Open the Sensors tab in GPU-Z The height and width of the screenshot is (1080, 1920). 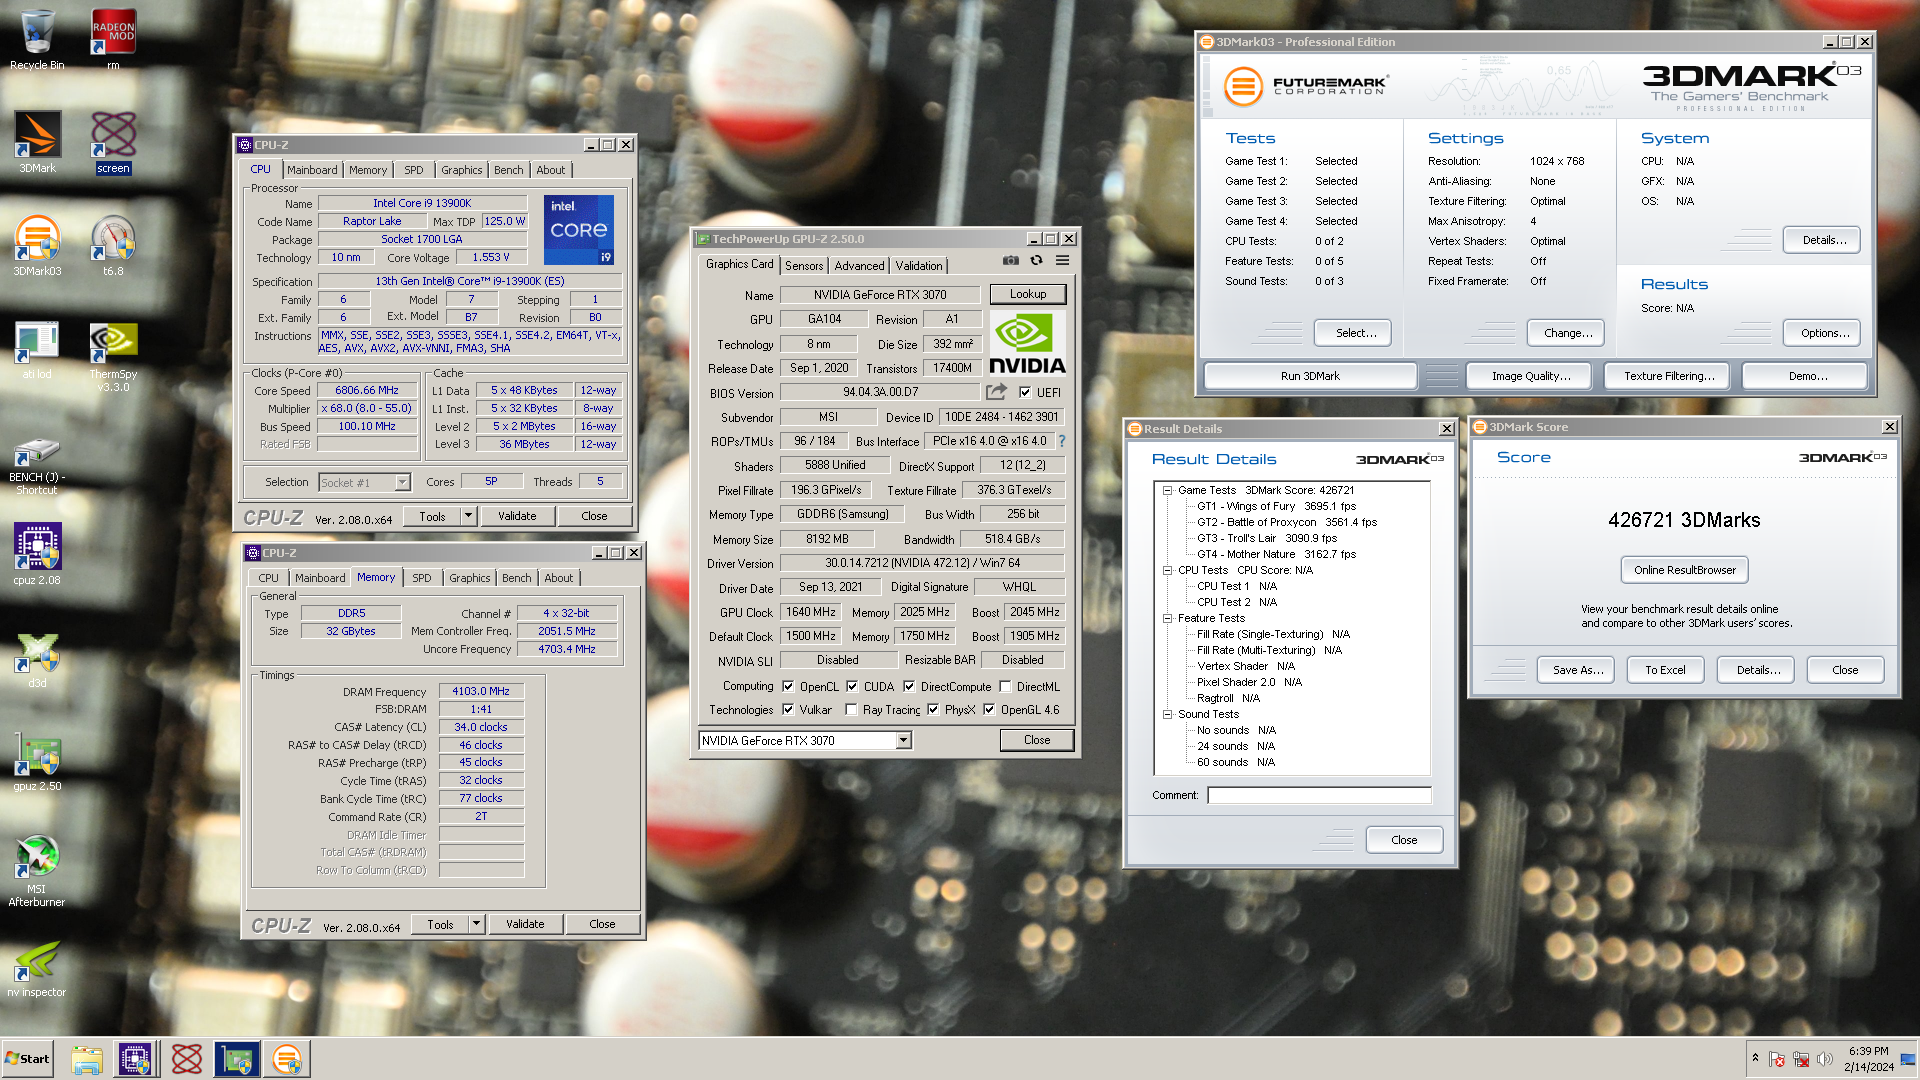[804, 265]
